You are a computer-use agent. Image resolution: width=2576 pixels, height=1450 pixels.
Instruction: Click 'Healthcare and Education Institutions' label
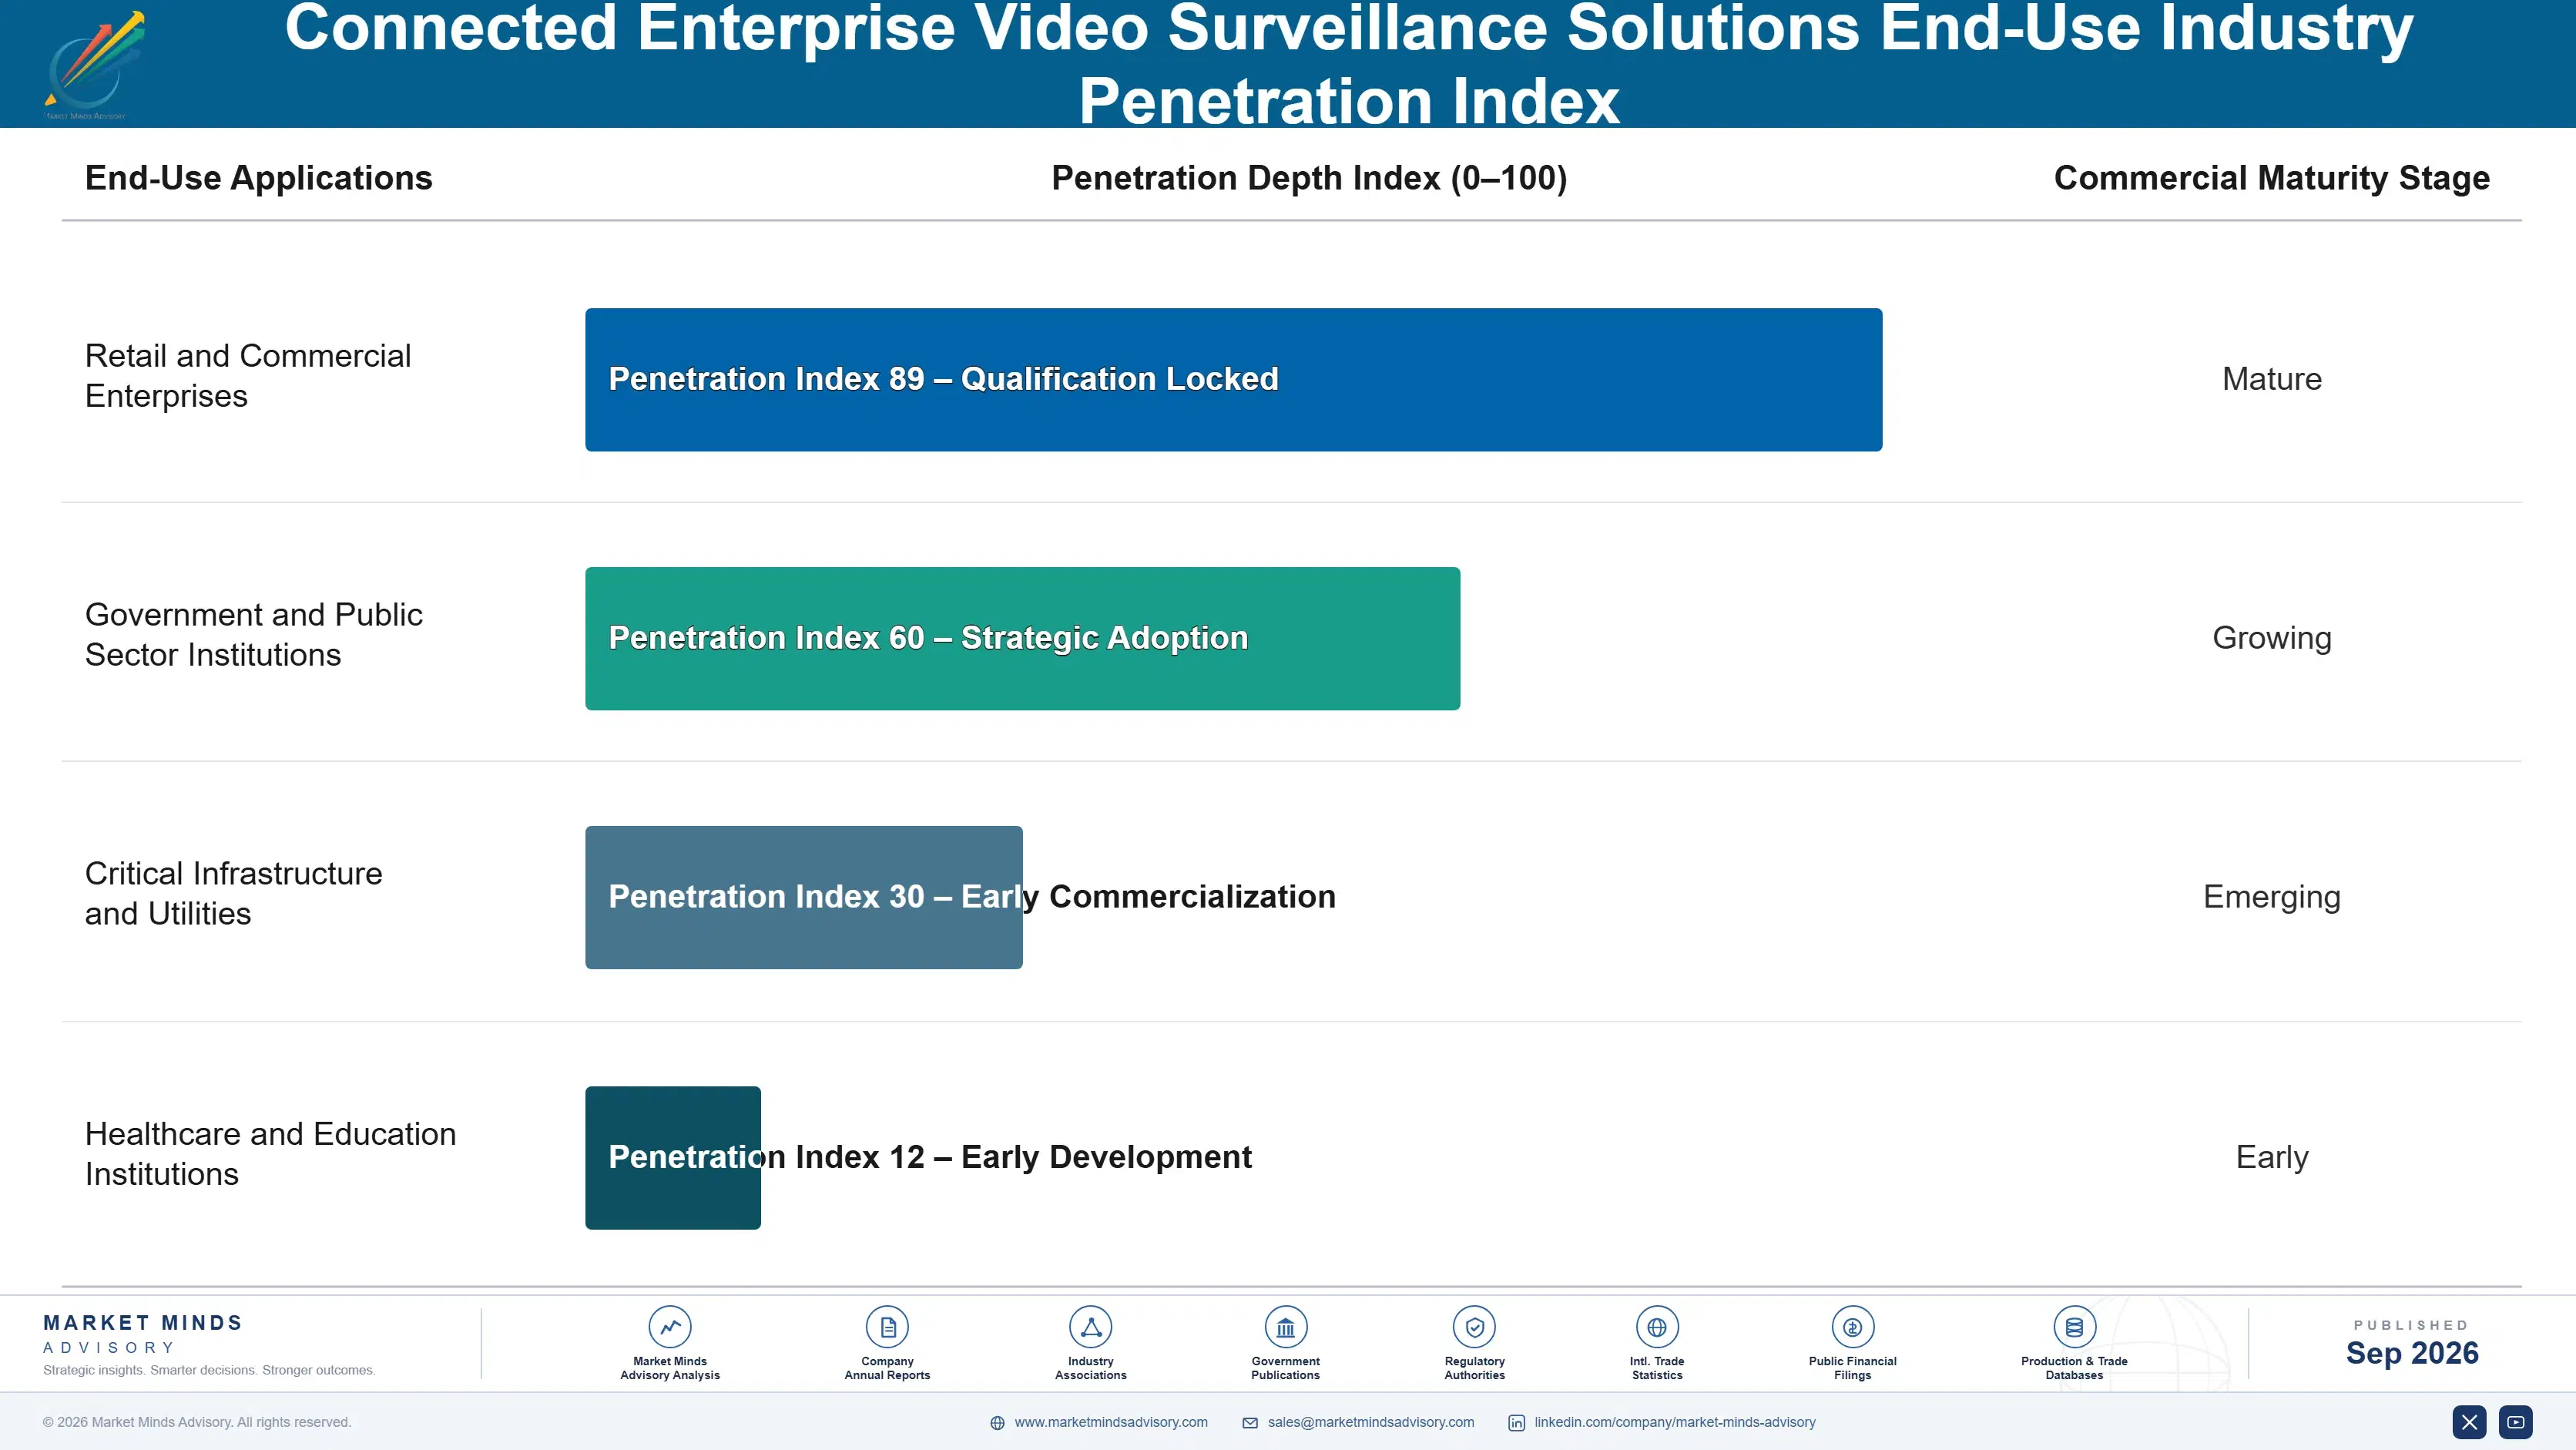click(270, 1154)
